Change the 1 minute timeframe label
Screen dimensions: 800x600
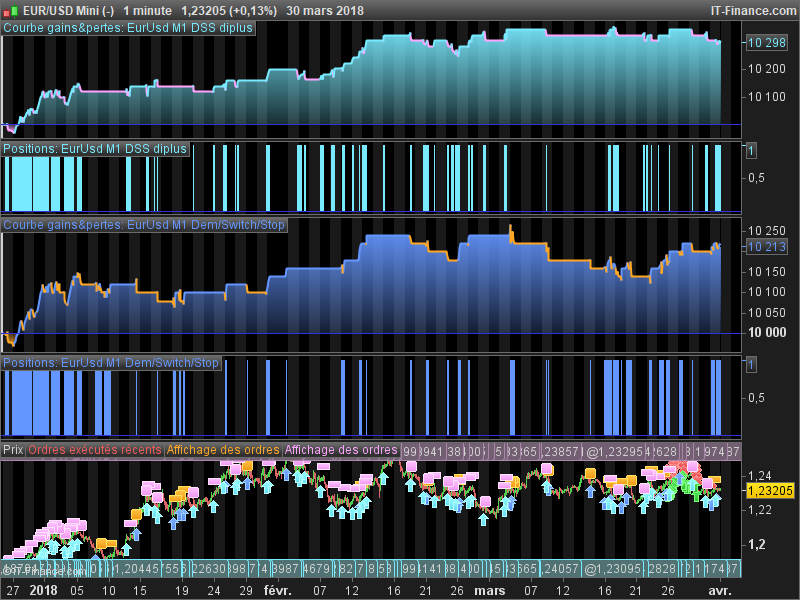coord(147,11)
